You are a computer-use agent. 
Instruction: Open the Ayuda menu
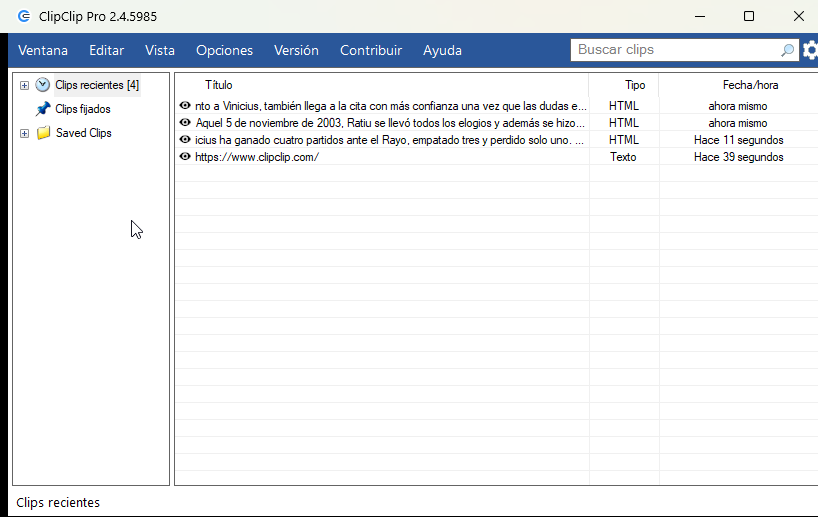tap(442, 50)
